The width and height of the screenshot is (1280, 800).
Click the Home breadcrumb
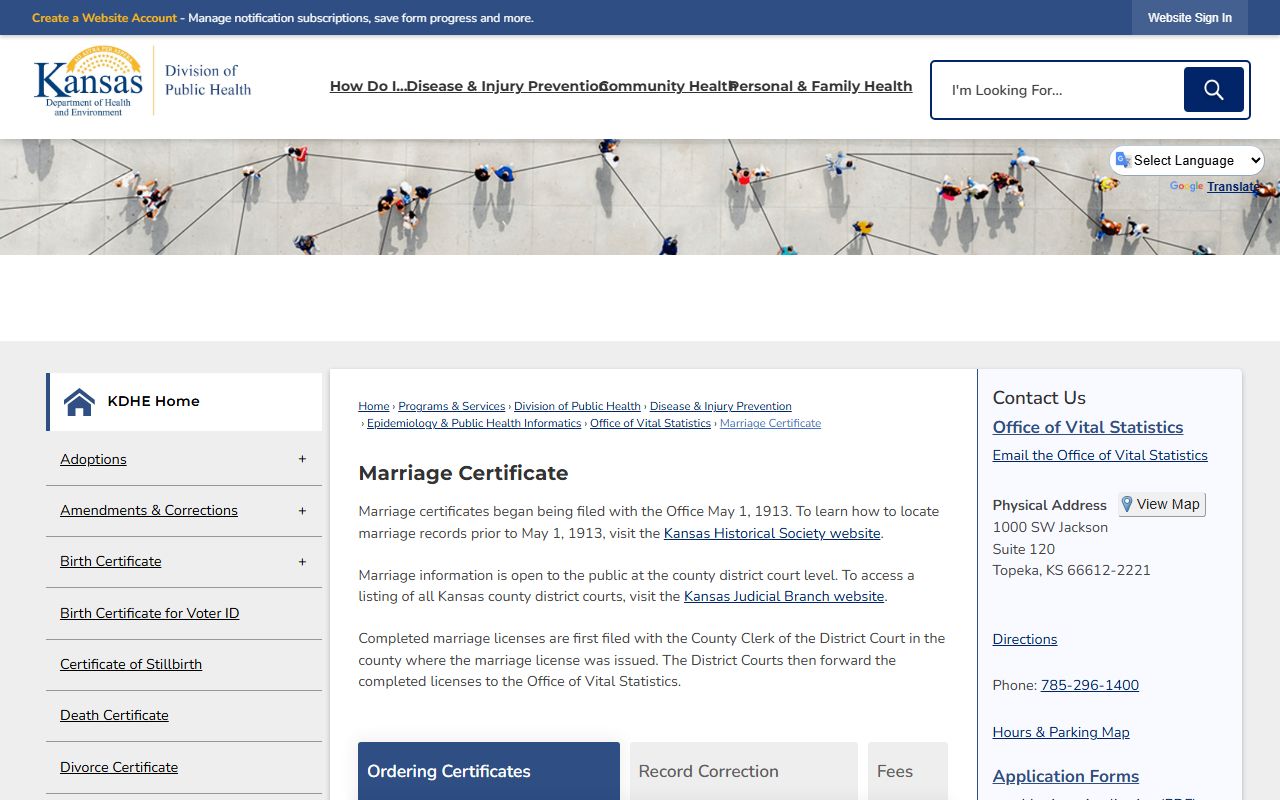tap(374, 406)
